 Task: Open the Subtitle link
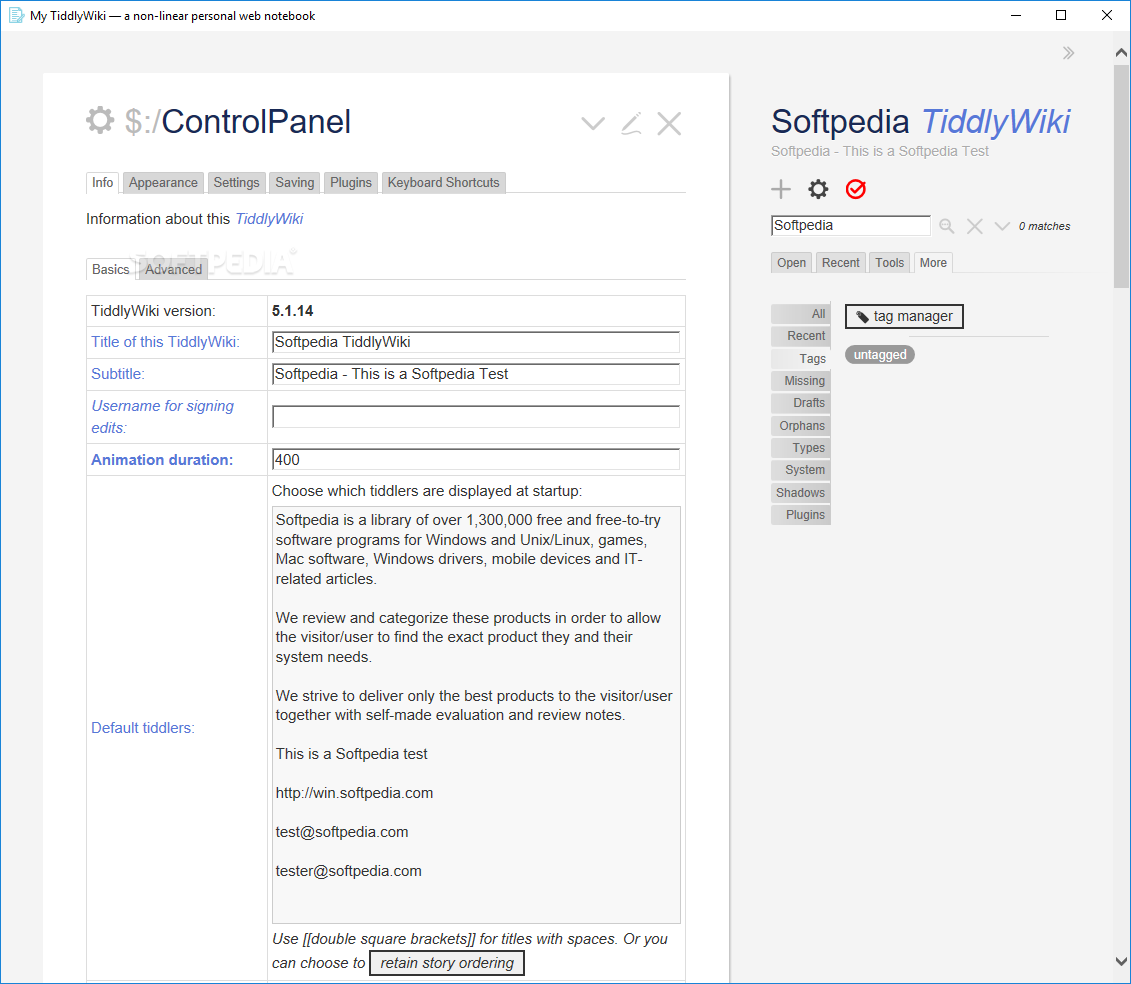coord(118,374)
